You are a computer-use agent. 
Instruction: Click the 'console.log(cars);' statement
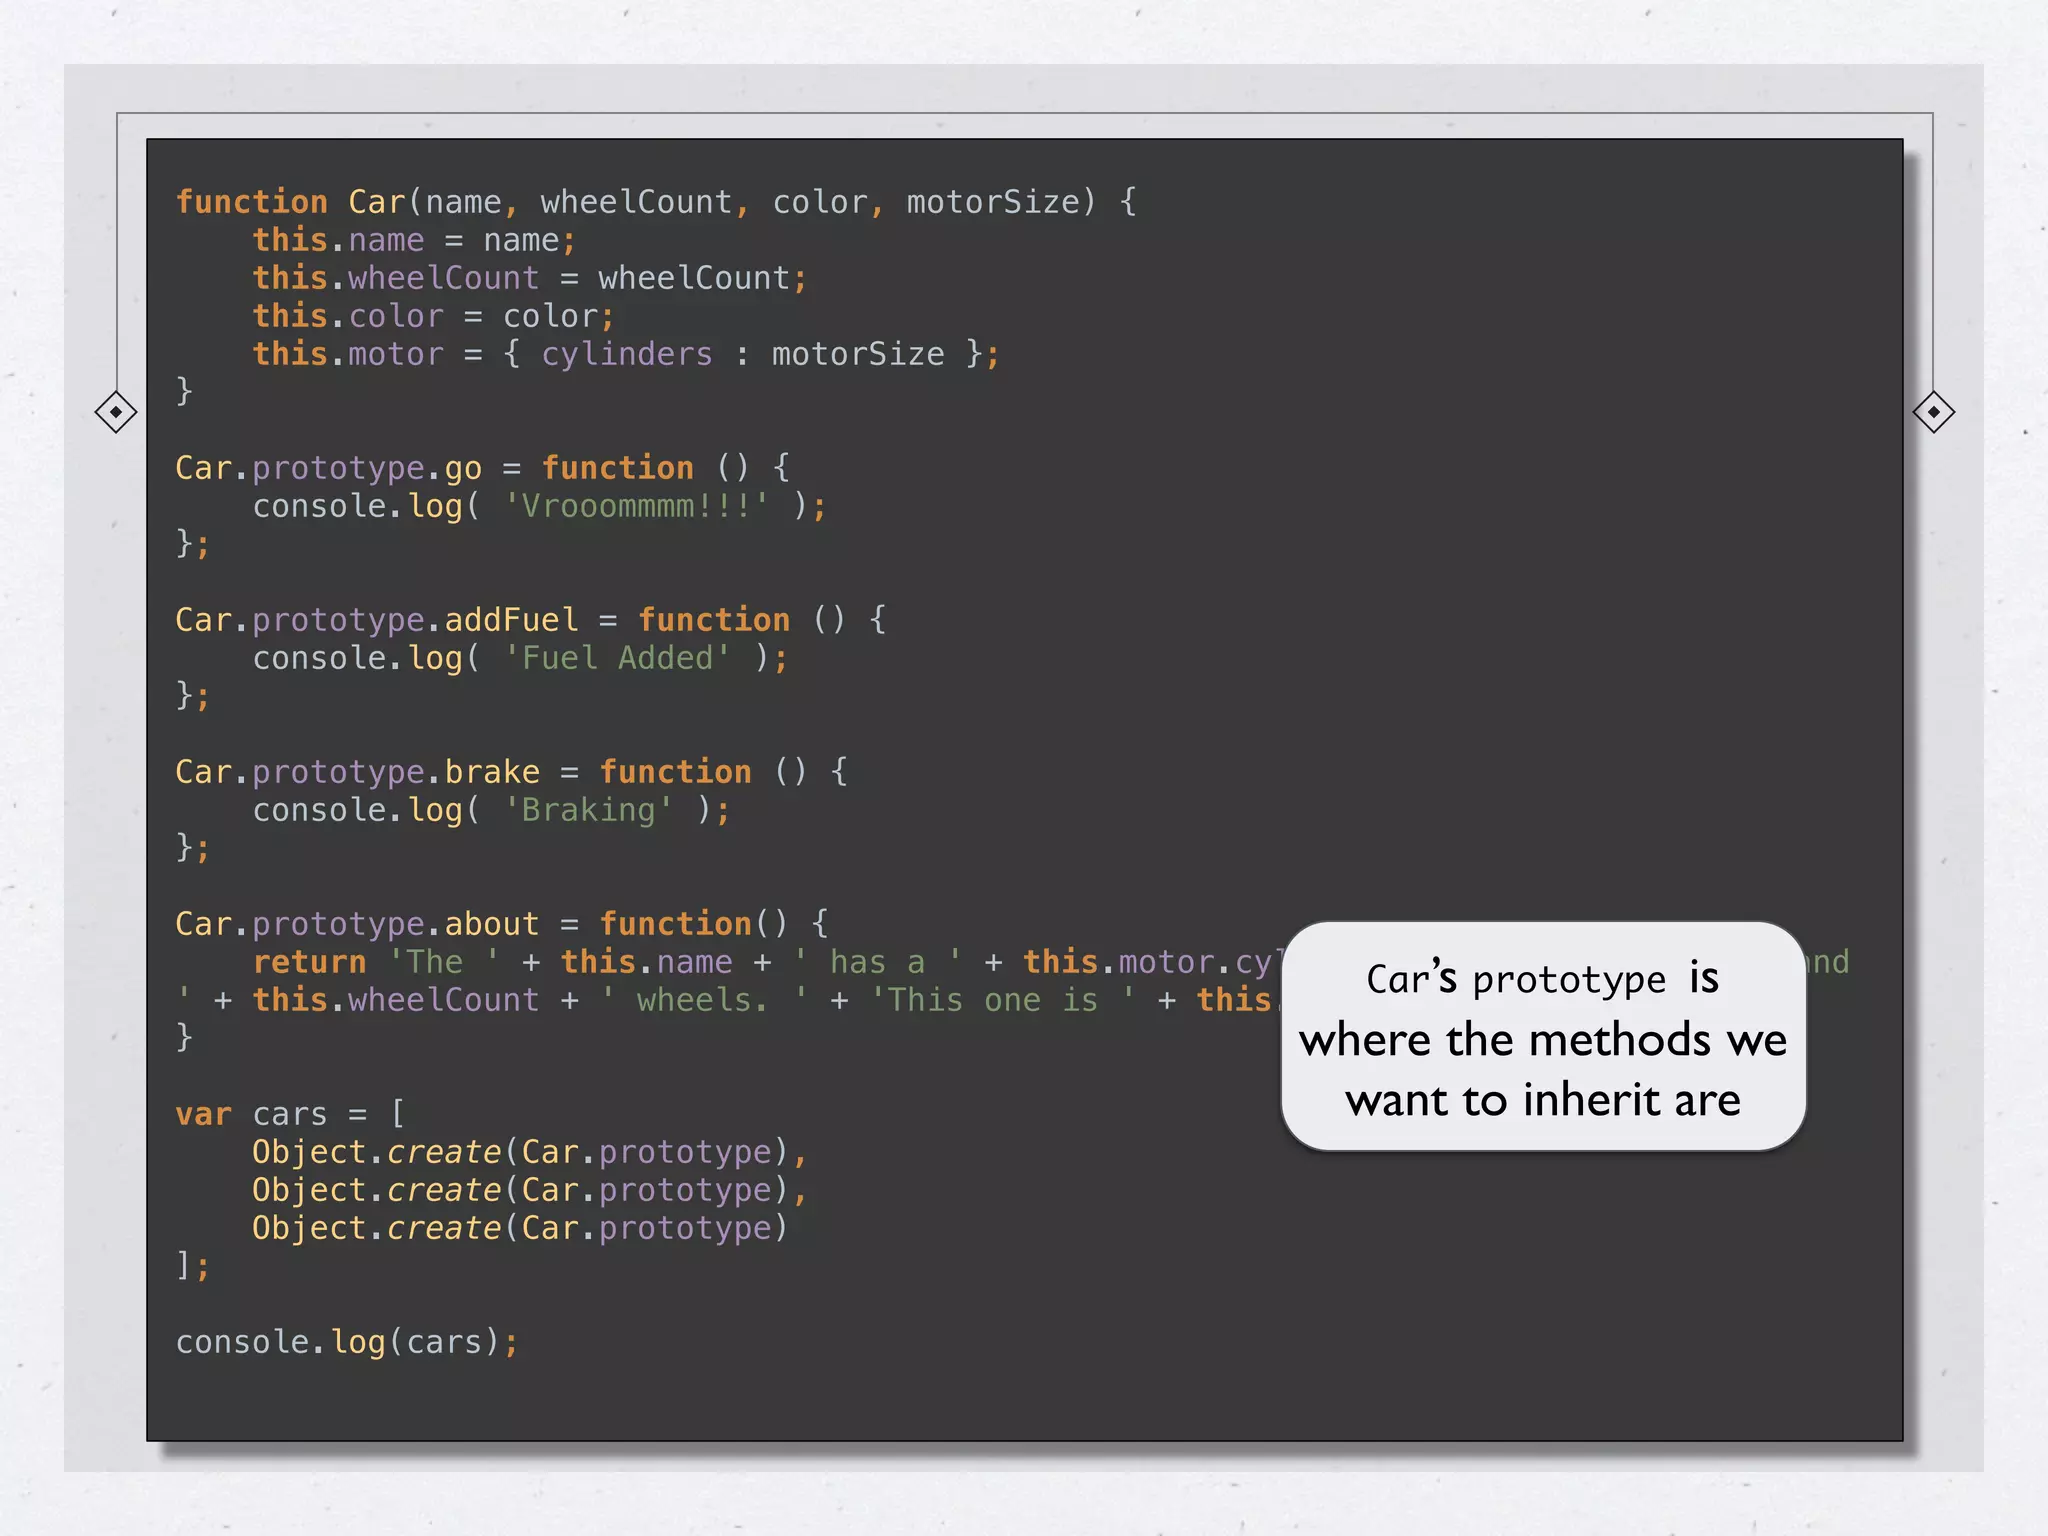click(346, 1342)
